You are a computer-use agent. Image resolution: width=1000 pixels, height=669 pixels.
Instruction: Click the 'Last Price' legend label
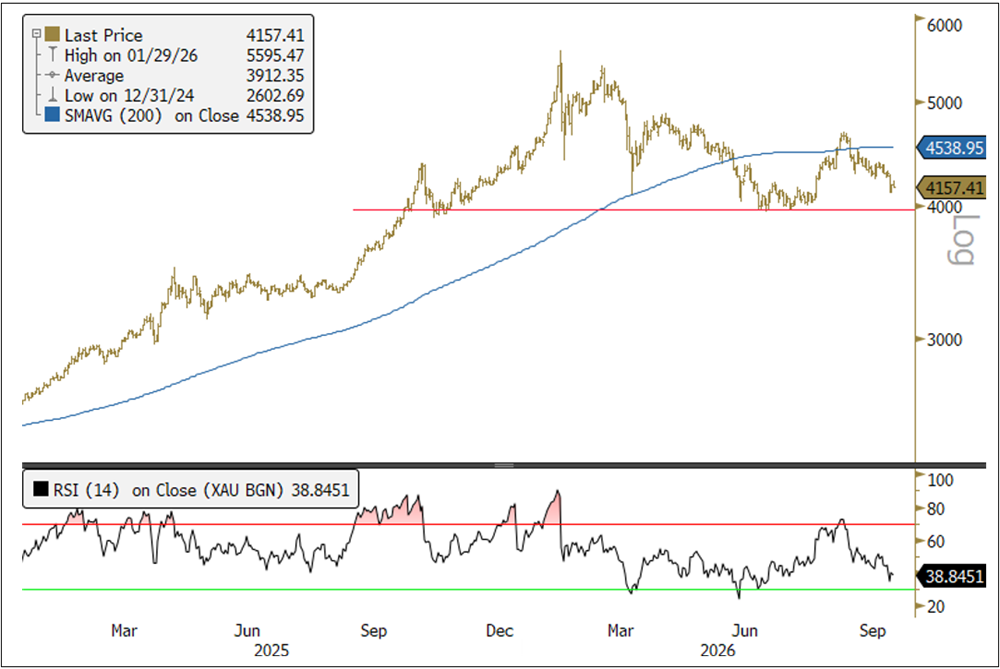(103, 35)
